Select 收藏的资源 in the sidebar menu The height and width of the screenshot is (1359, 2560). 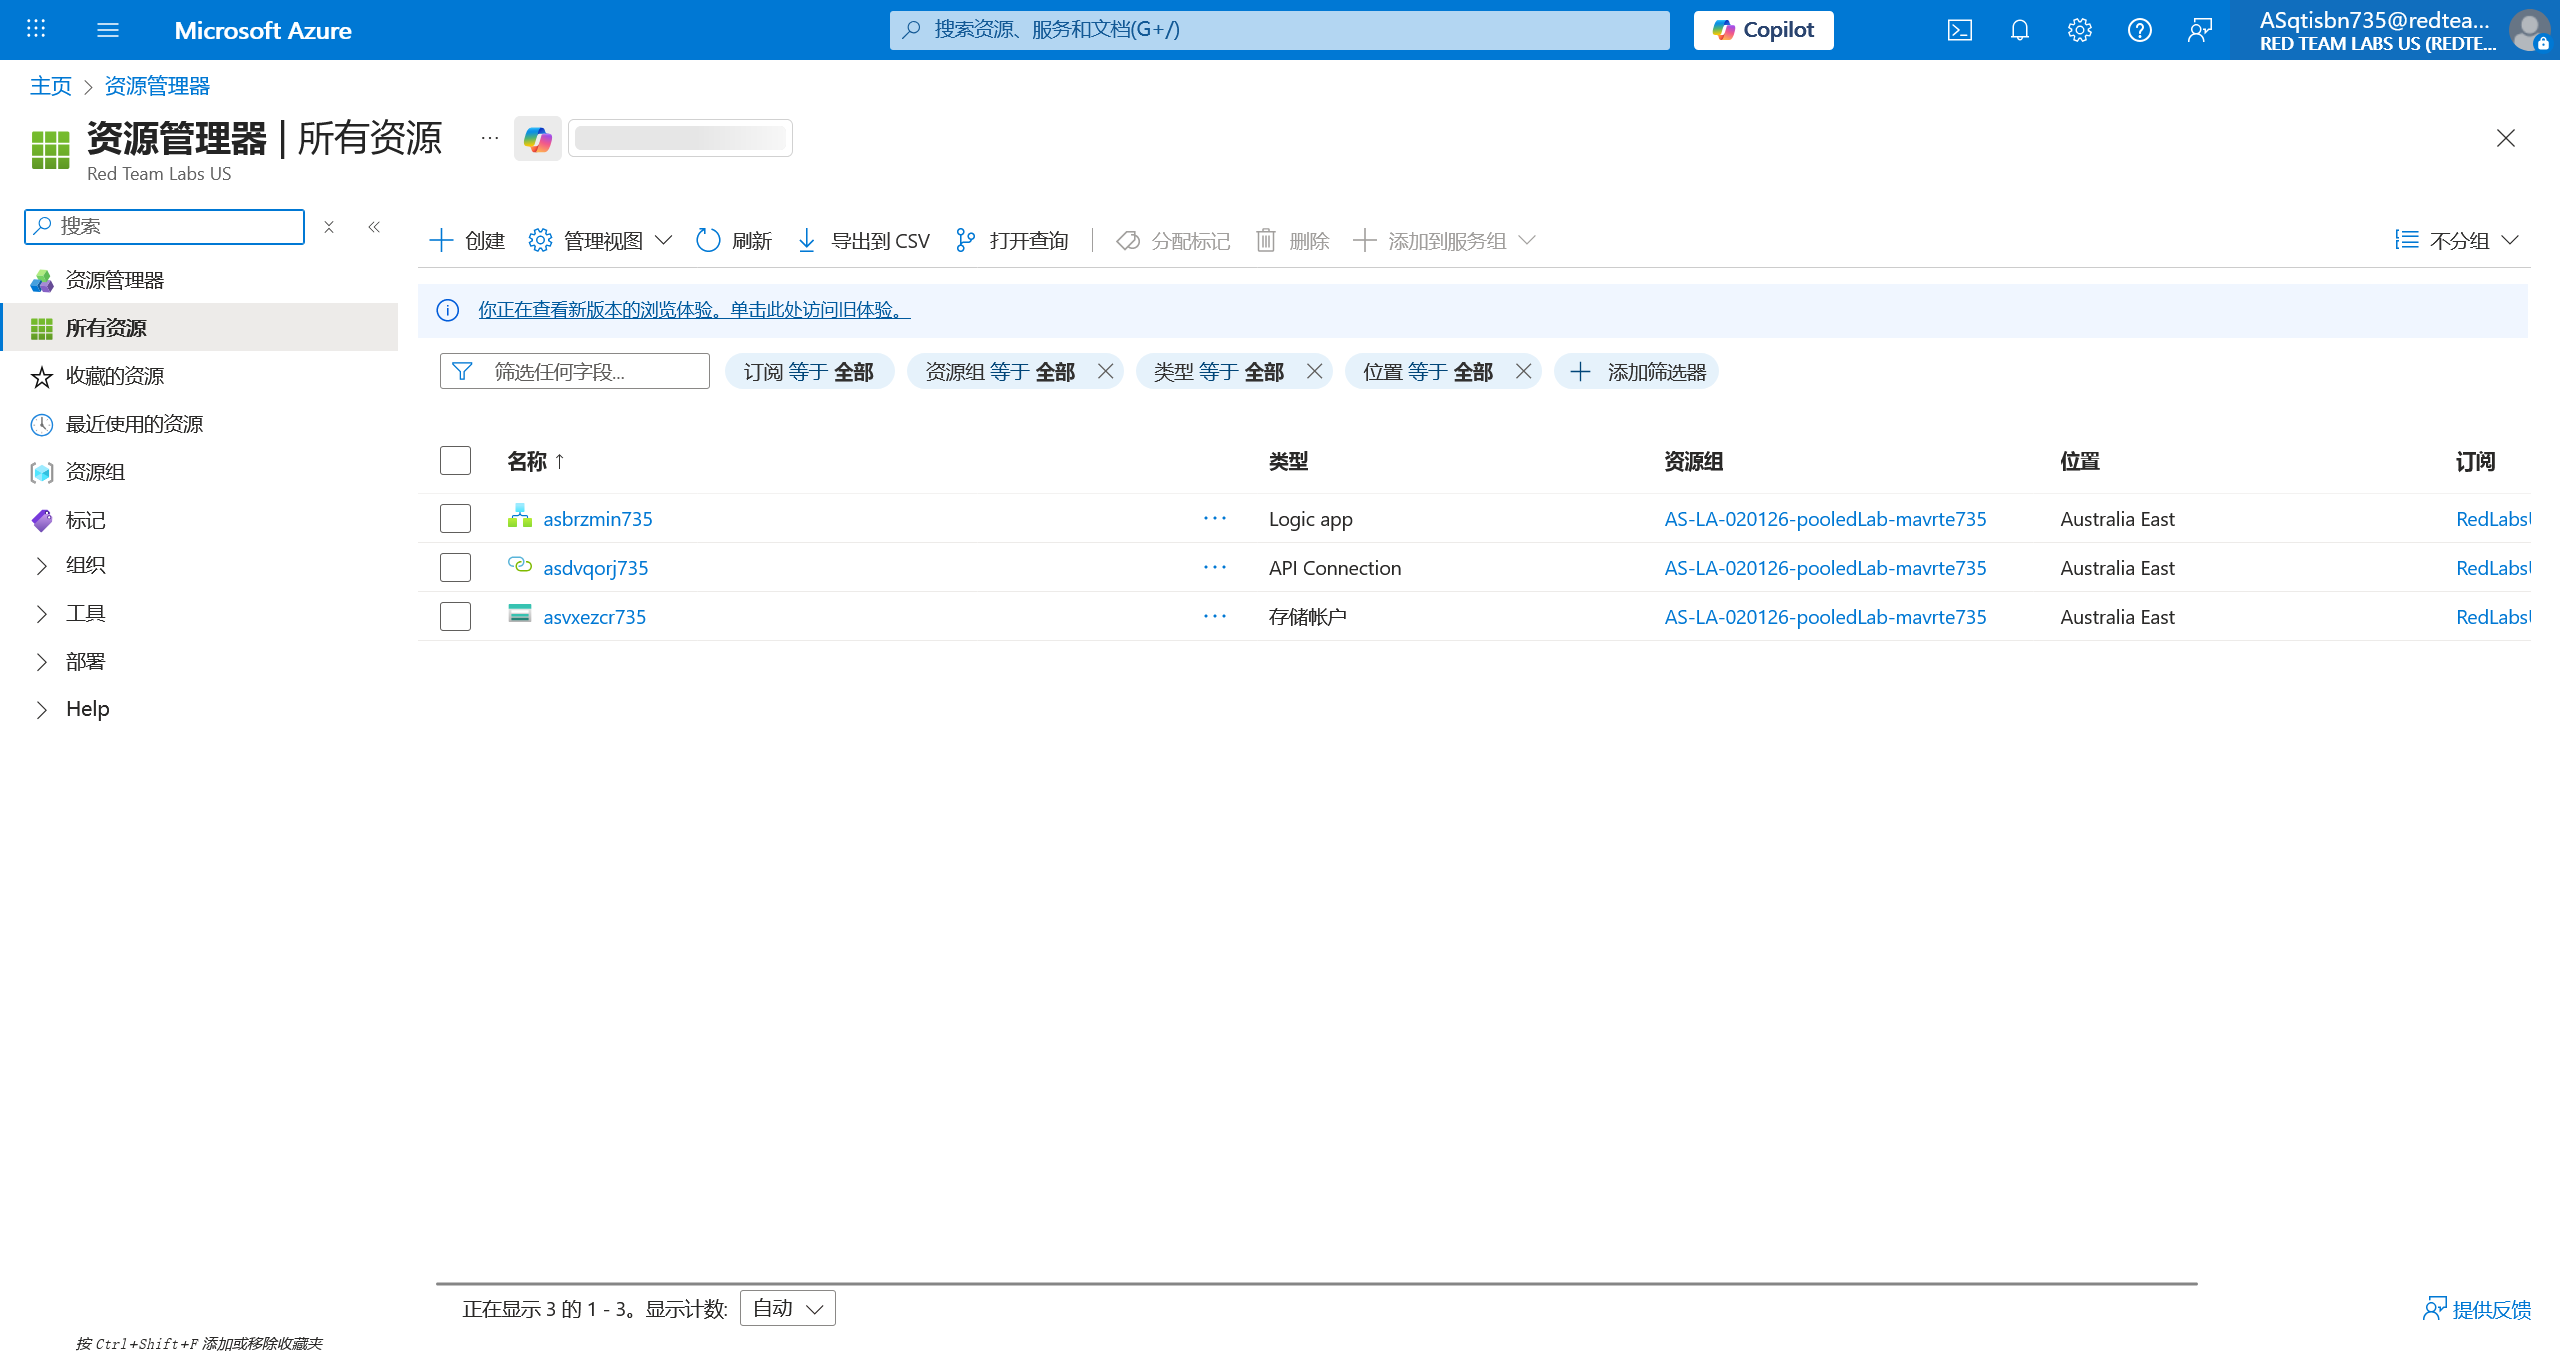point(114,376)
